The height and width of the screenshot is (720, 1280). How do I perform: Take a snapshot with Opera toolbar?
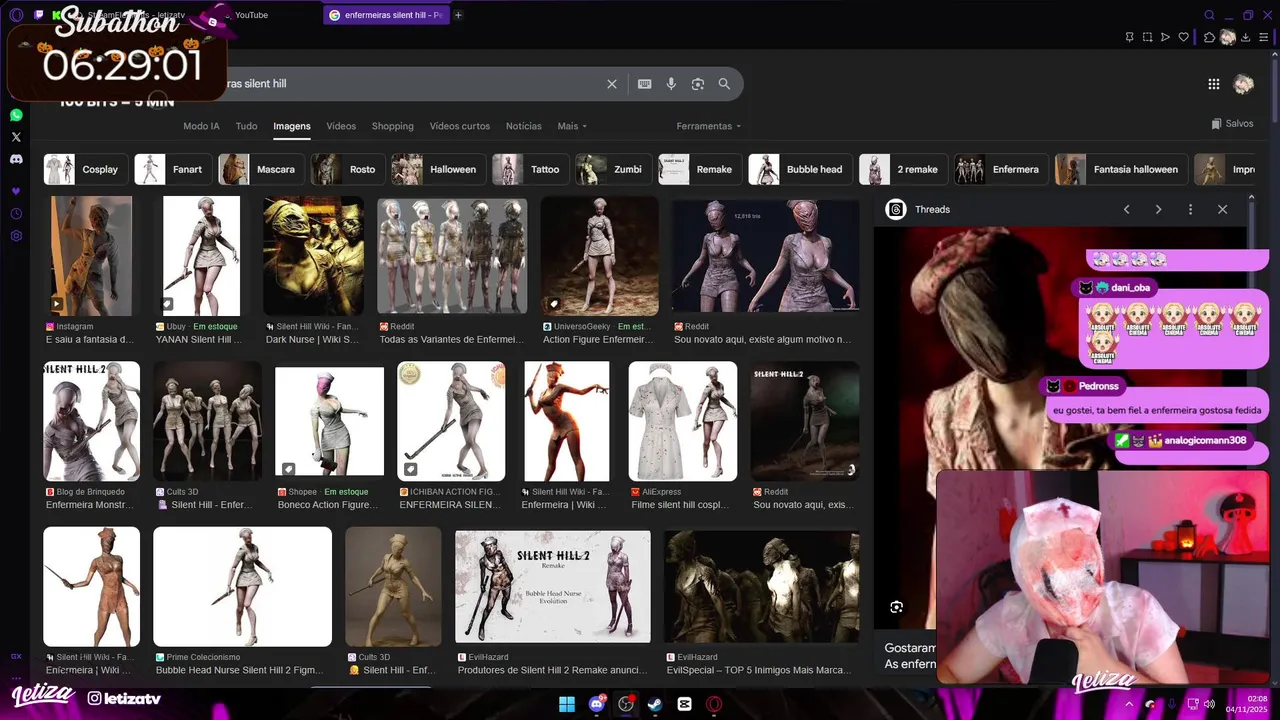pyautogui.click(x=1147, y=37)
